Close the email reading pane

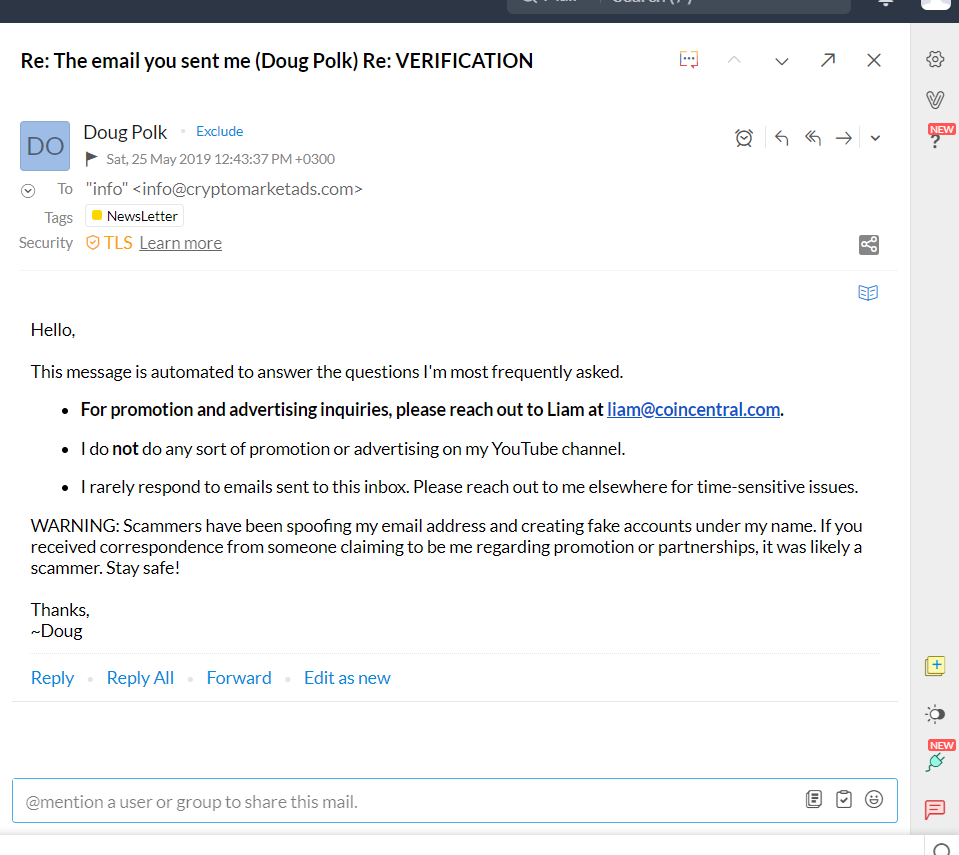click(x=874, y=60)
